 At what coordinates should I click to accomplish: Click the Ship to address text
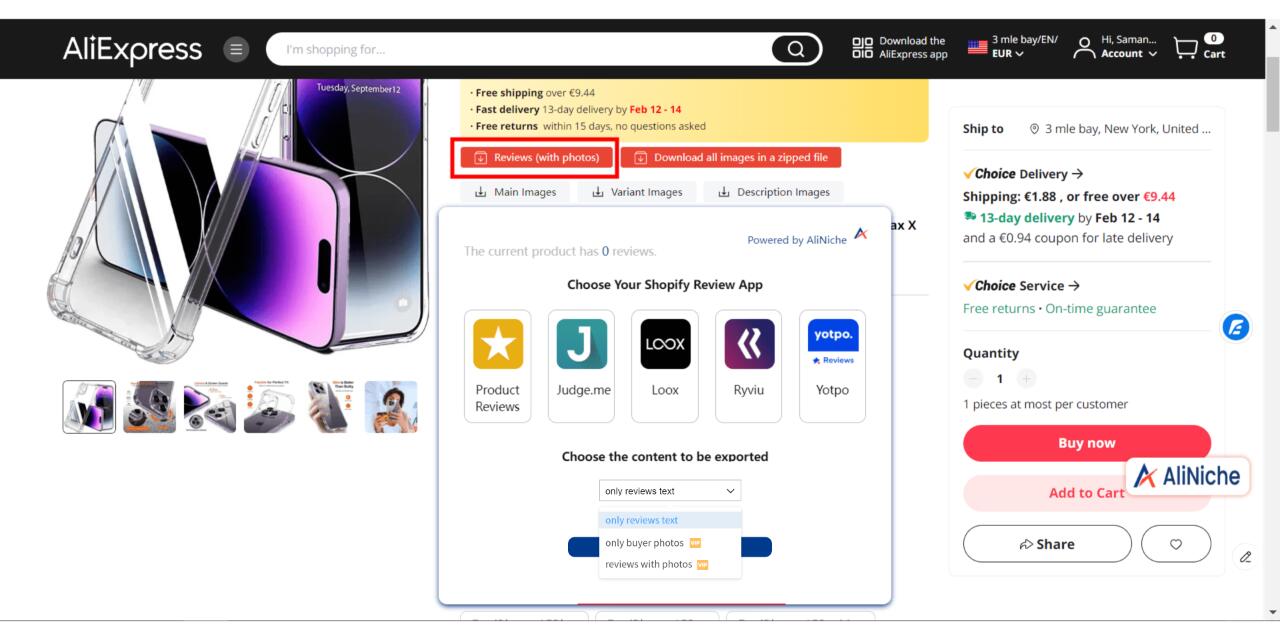[1128, 129]
